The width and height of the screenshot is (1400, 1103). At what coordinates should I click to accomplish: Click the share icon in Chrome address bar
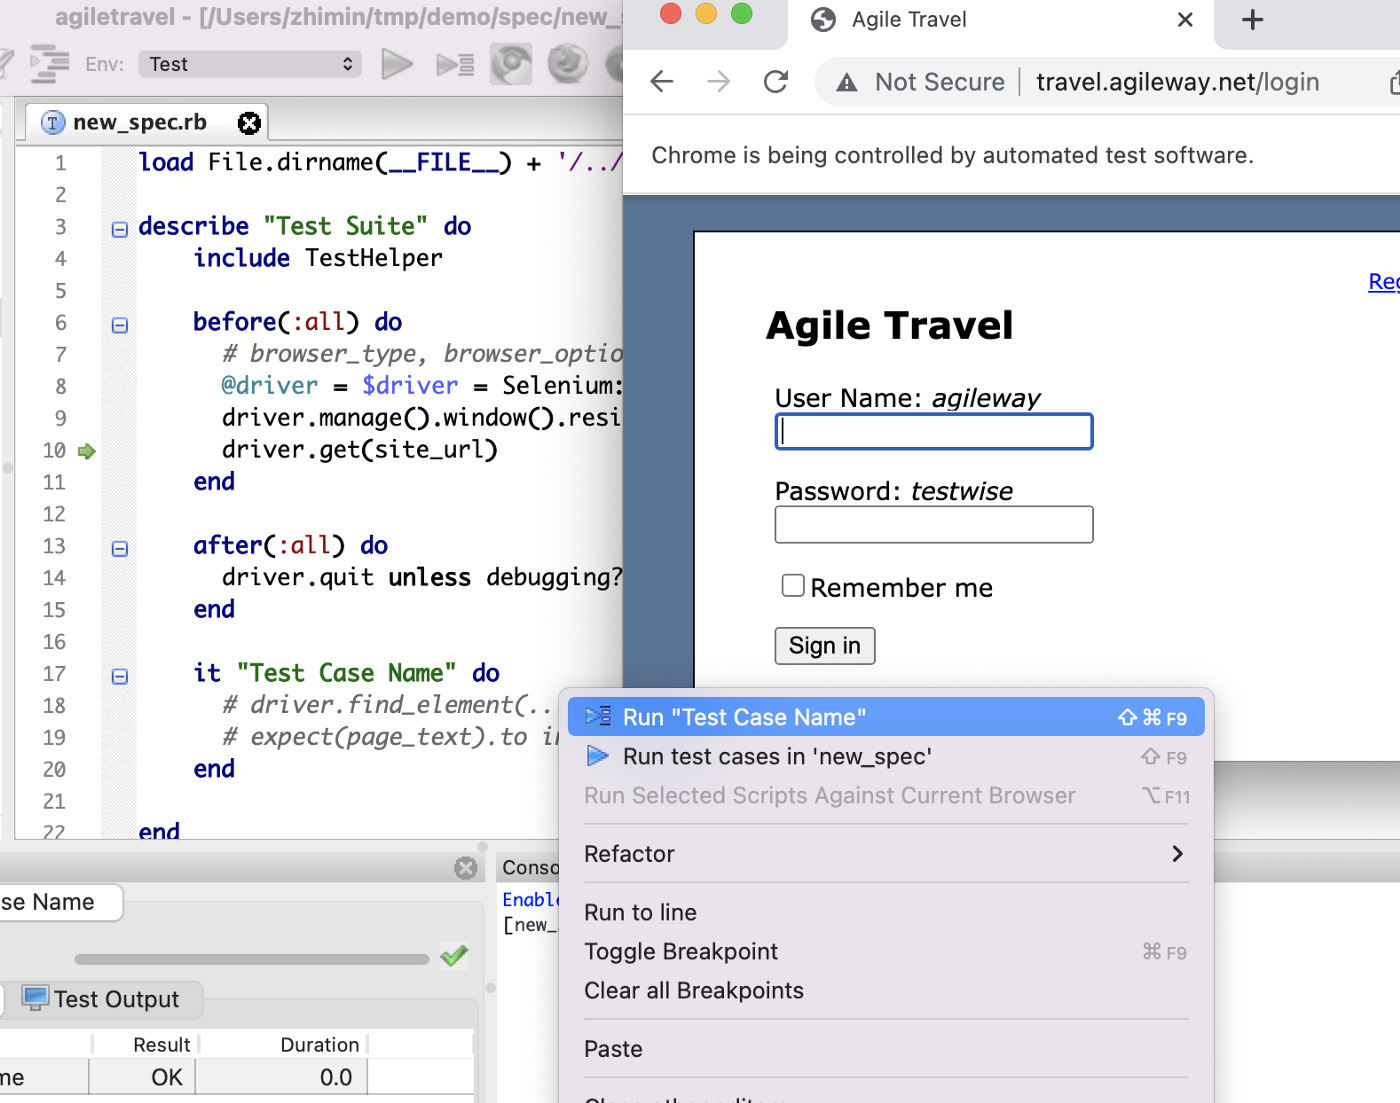(x=1394, y=82)
